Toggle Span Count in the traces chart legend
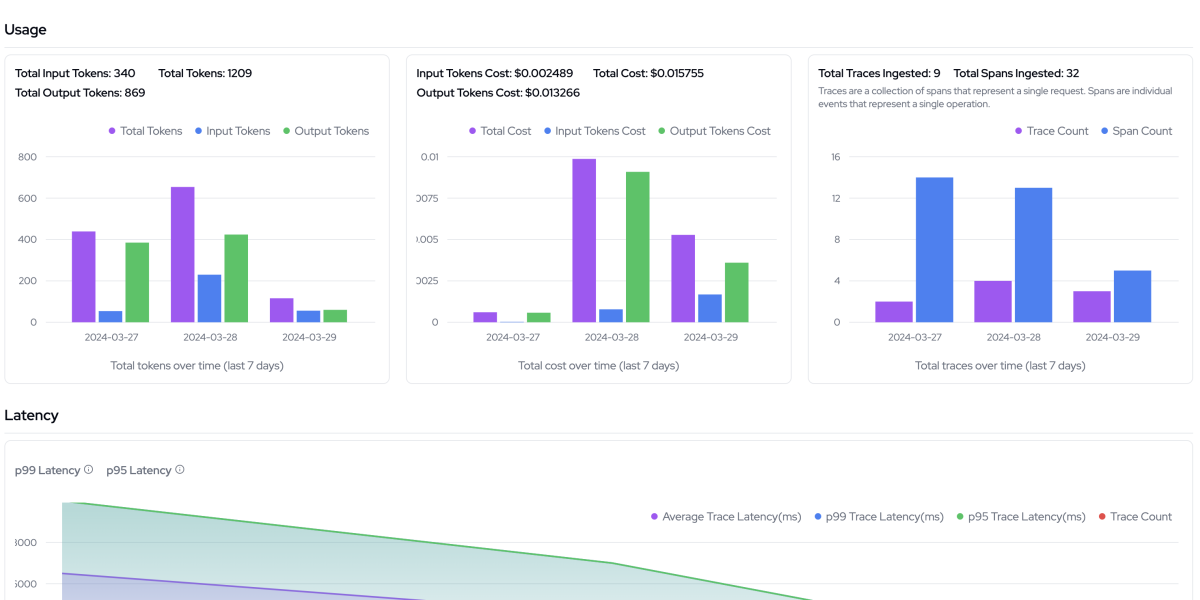This screenshot has width=1200, height=600. [x=1136, y=131]
